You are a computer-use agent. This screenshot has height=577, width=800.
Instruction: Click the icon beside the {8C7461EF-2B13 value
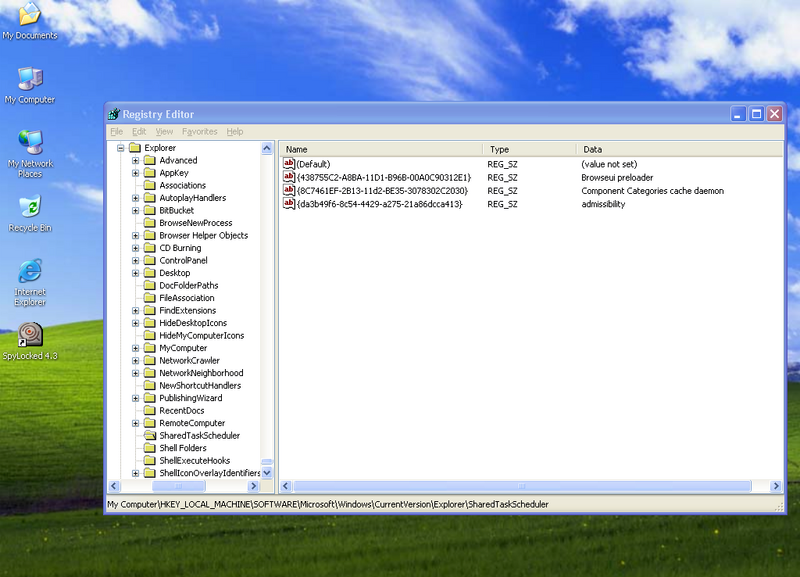point(289,190)
